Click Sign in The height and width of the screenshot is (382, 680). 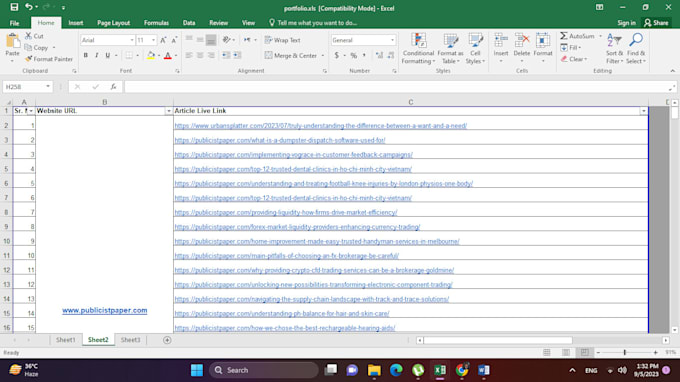click(626, 23)
